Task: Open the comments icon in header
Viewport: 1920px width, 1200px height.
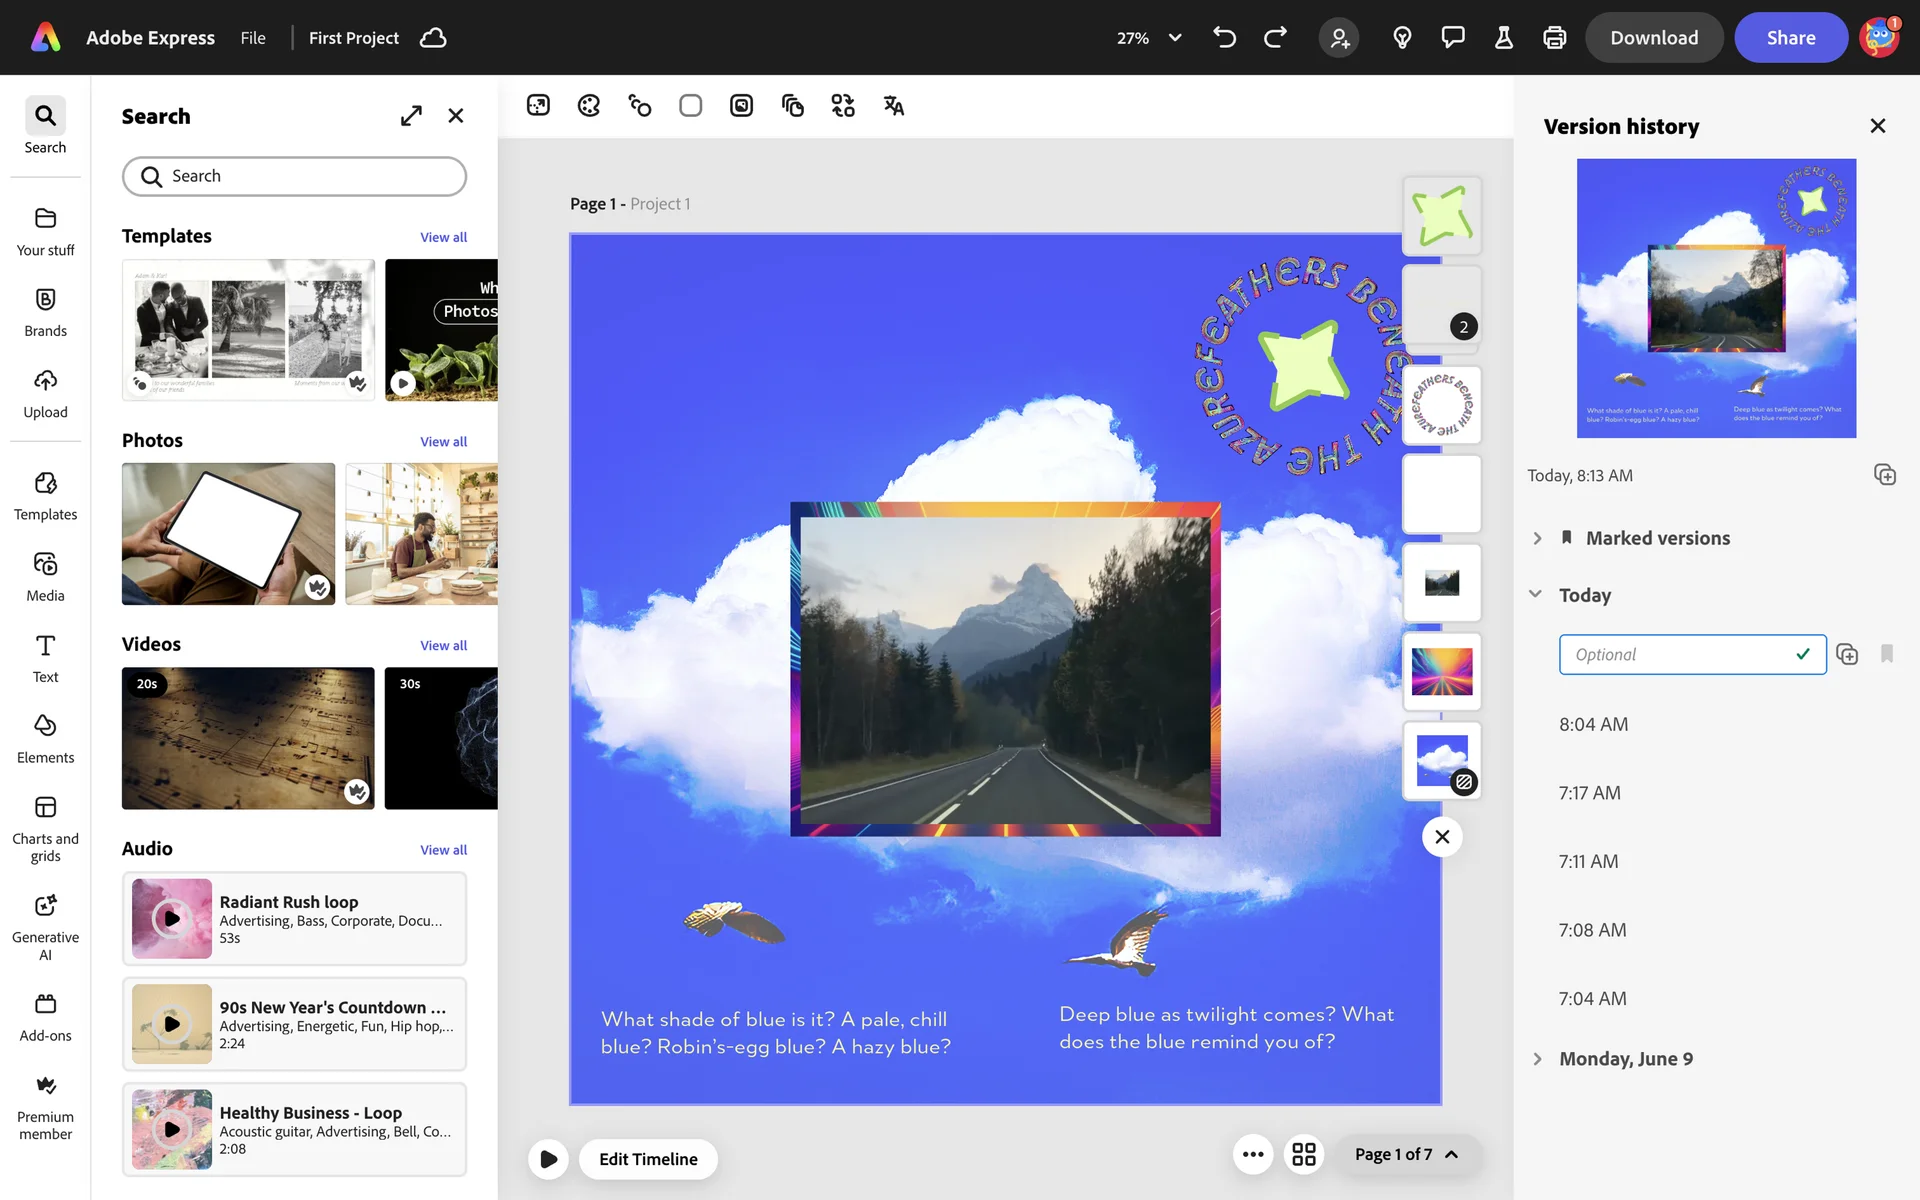Action: (1452, 38)
